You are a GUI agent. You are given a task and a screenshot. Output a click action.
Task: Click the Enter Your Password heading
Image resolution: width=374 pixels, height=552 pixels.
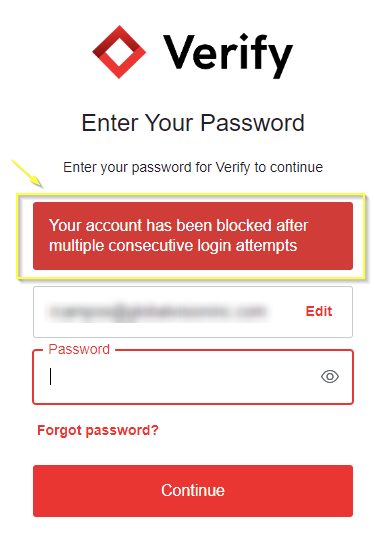tap(193, 123)
